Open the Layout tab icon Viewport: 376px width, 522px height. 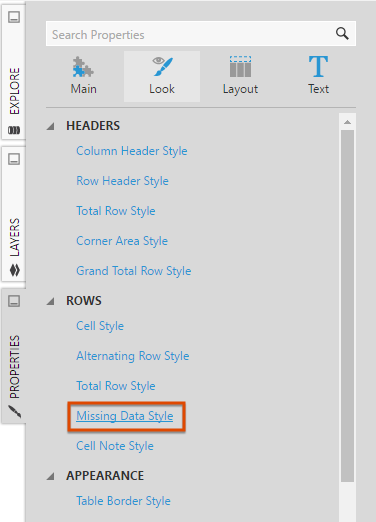pos(240,67)
